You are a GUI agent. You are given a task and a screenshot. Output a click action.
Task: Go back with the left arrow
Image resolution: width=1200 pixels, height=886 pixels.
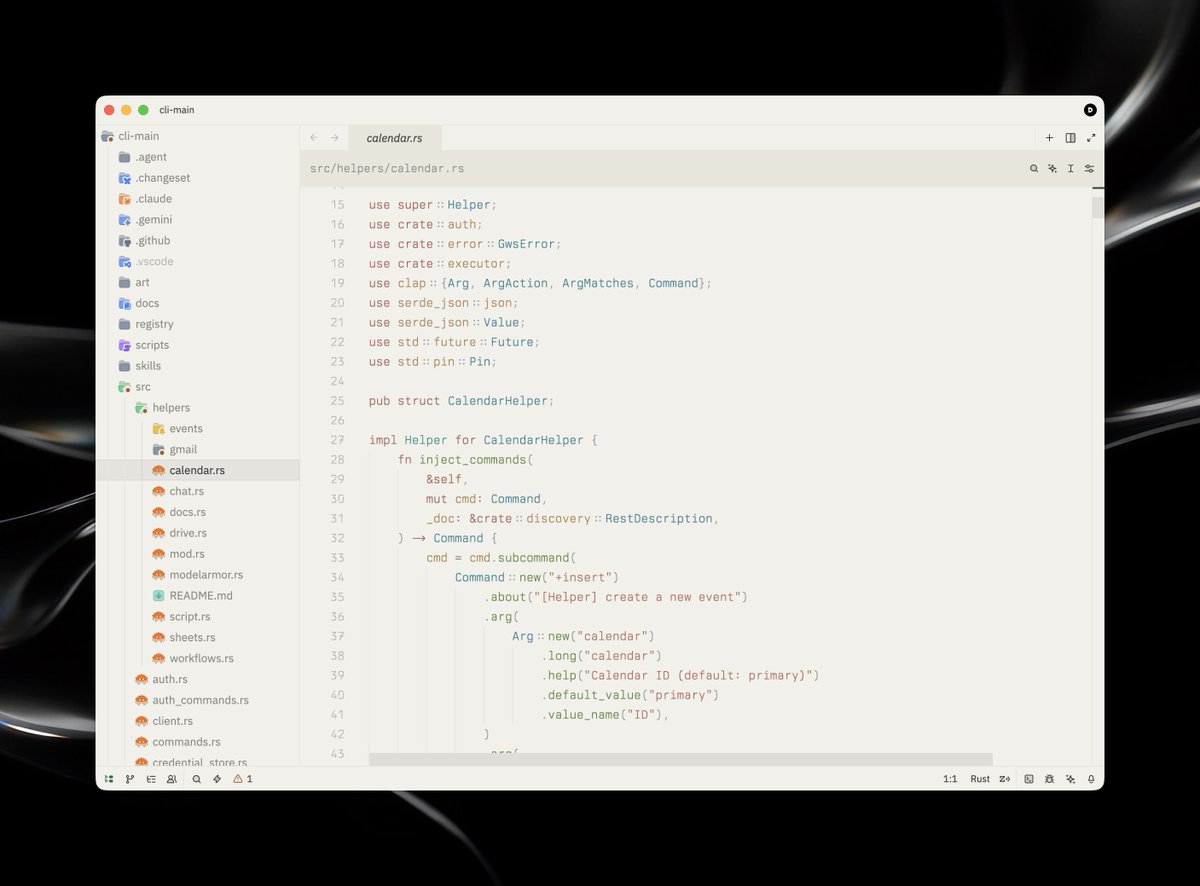pos(314,138)
